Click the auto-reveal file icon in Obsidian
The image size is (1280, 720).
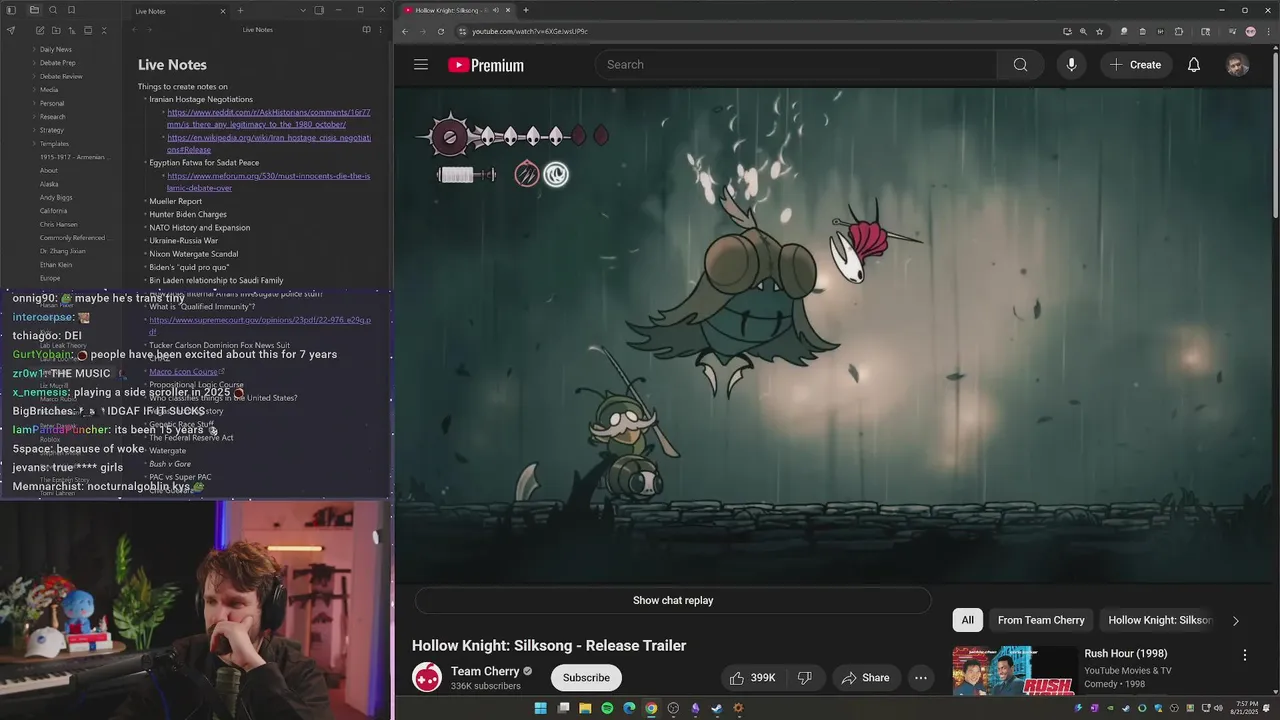pyautogui.click(x=88, y=31)
